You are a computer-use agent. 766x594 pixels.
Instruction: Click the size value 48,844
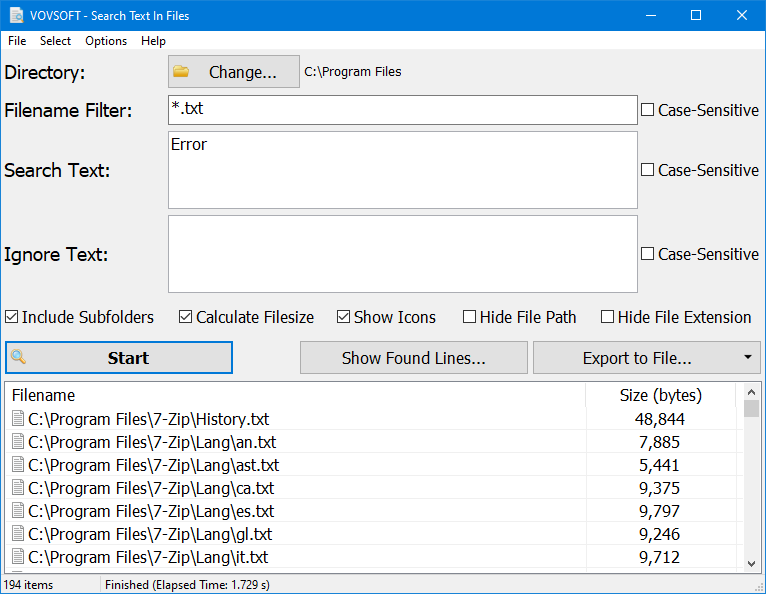[660, 419]
